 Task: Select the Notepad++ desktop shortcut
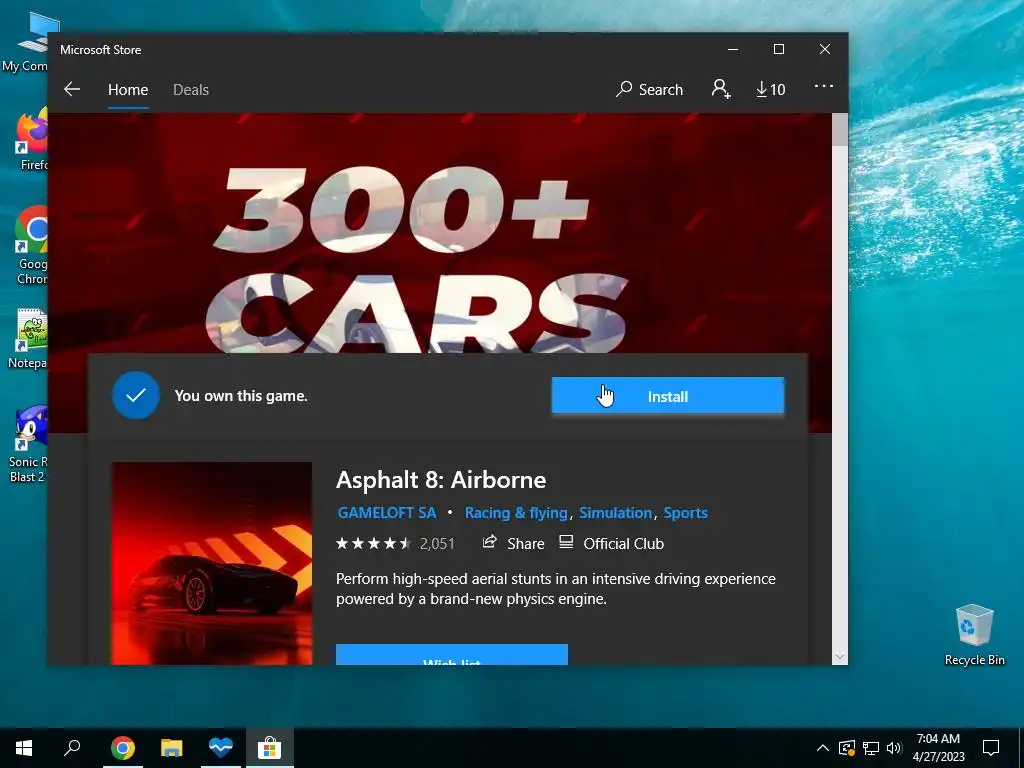(28, 340)
